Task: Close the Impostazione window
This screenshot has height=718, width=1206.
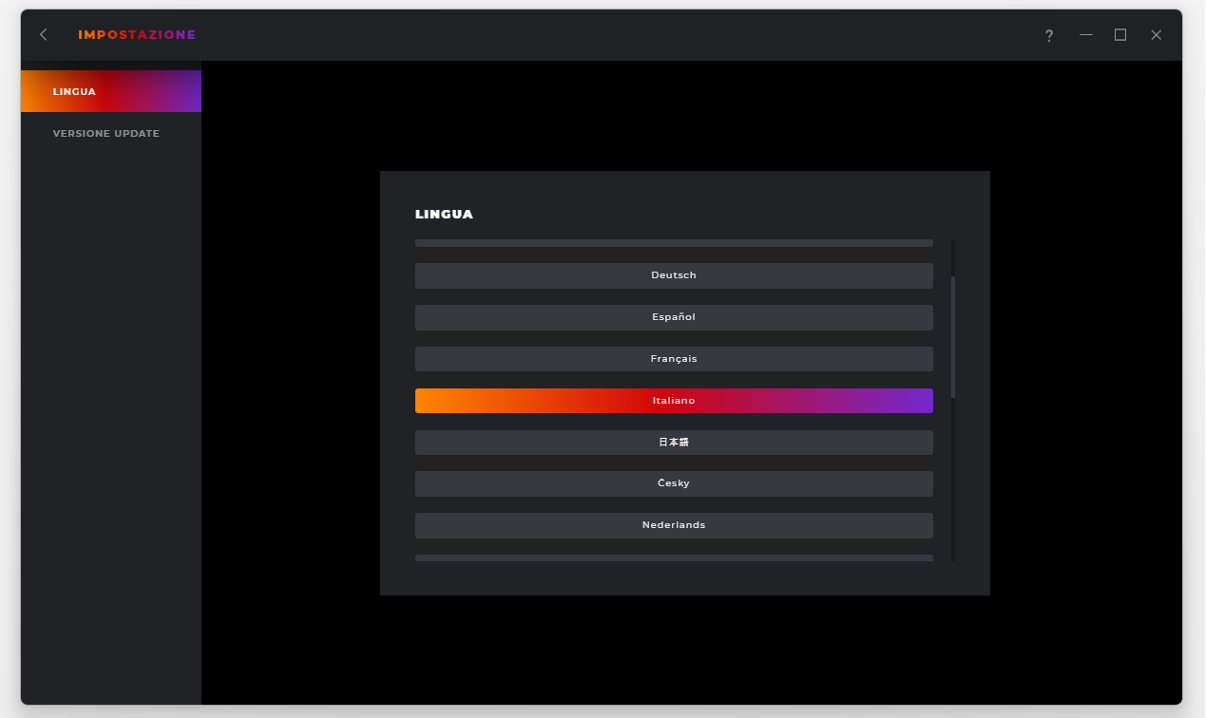Action: pyautogui.click(x=1156, y=35)
